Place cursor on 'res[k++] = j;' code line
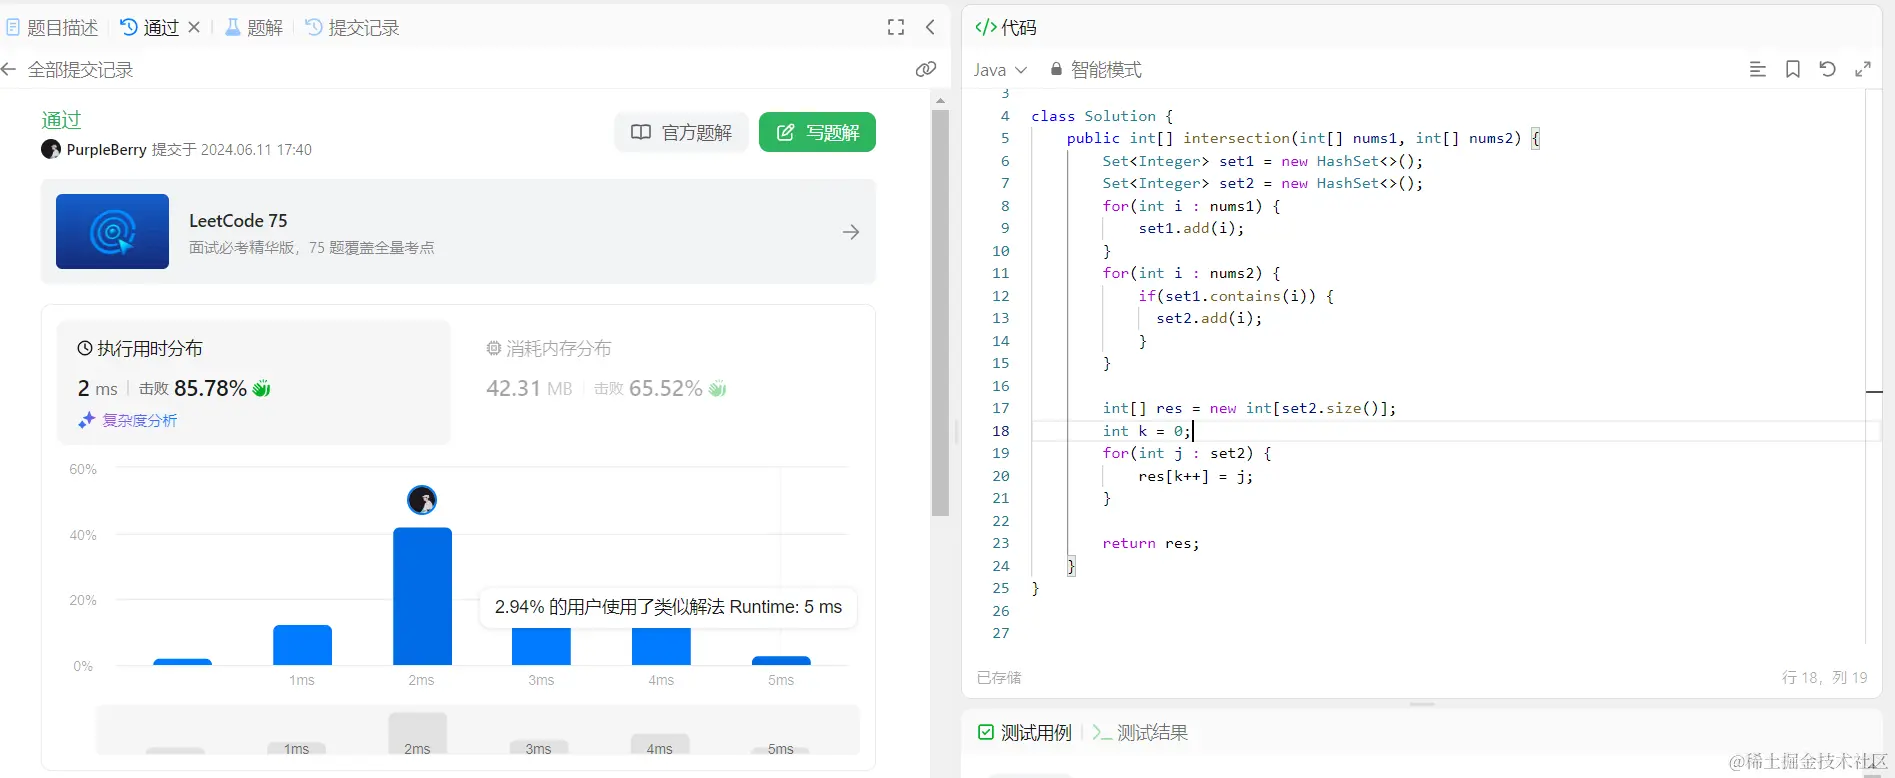 (1195, 476)
